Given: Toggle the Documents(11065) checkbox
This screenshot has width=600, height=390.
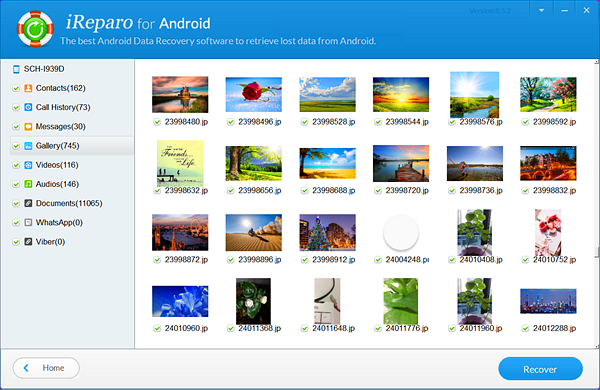Looking at the screenshot, I should pos(16,204).
